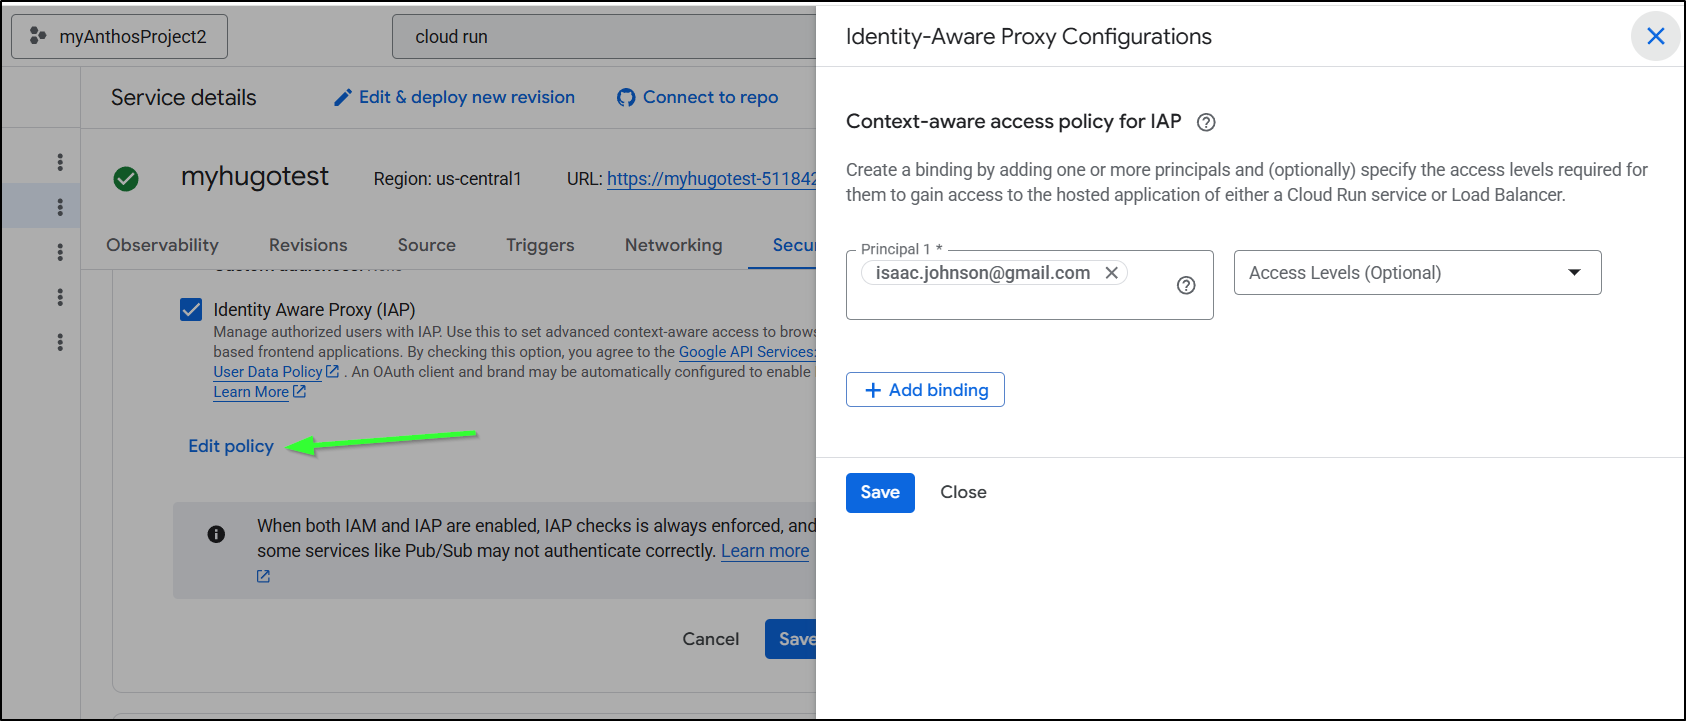Open the highlighted three-dot sidebar menu
The width and height of the screenshot is (1686, 721).
[x=60, y=207]
